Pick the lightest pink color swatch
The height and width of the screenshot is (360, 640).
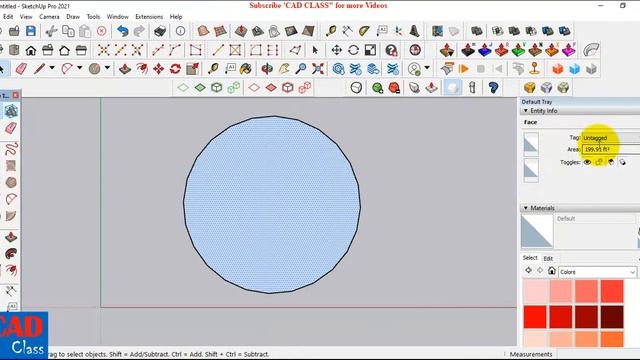tap(535, 291)
